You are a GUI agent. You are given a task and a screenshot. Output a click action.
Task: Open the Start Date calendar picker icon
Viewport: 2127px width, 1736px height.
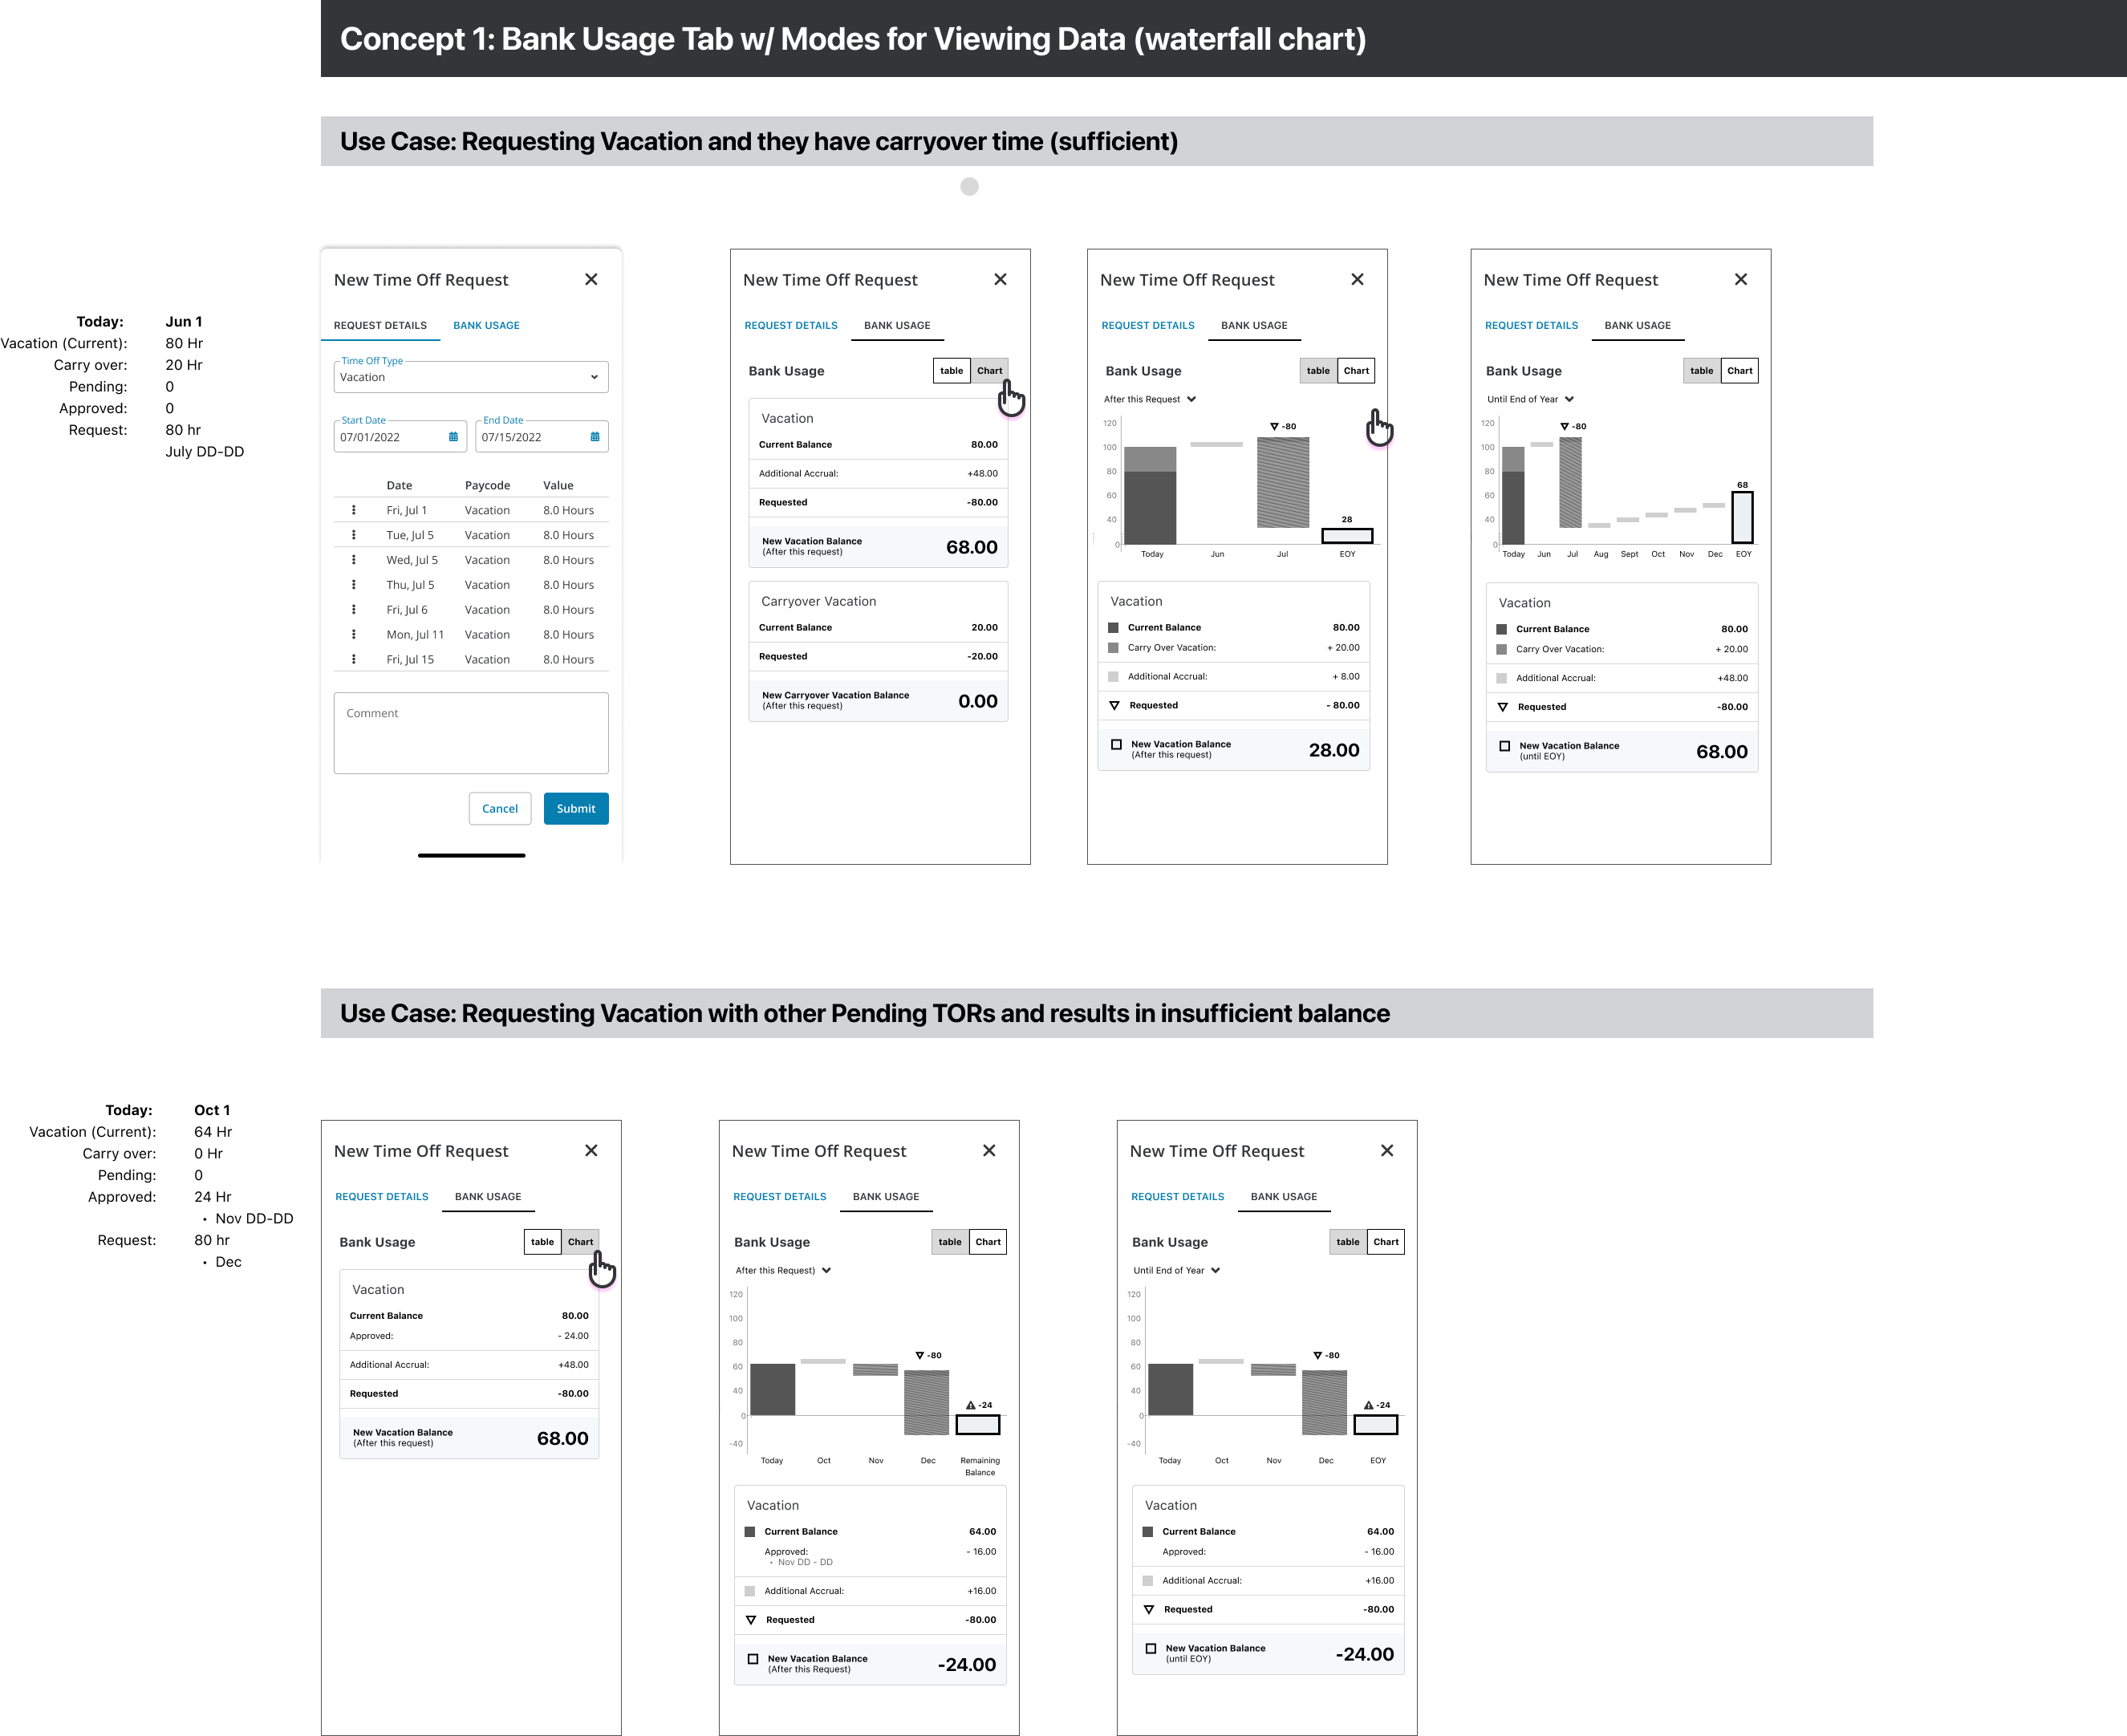click(453, 437)
